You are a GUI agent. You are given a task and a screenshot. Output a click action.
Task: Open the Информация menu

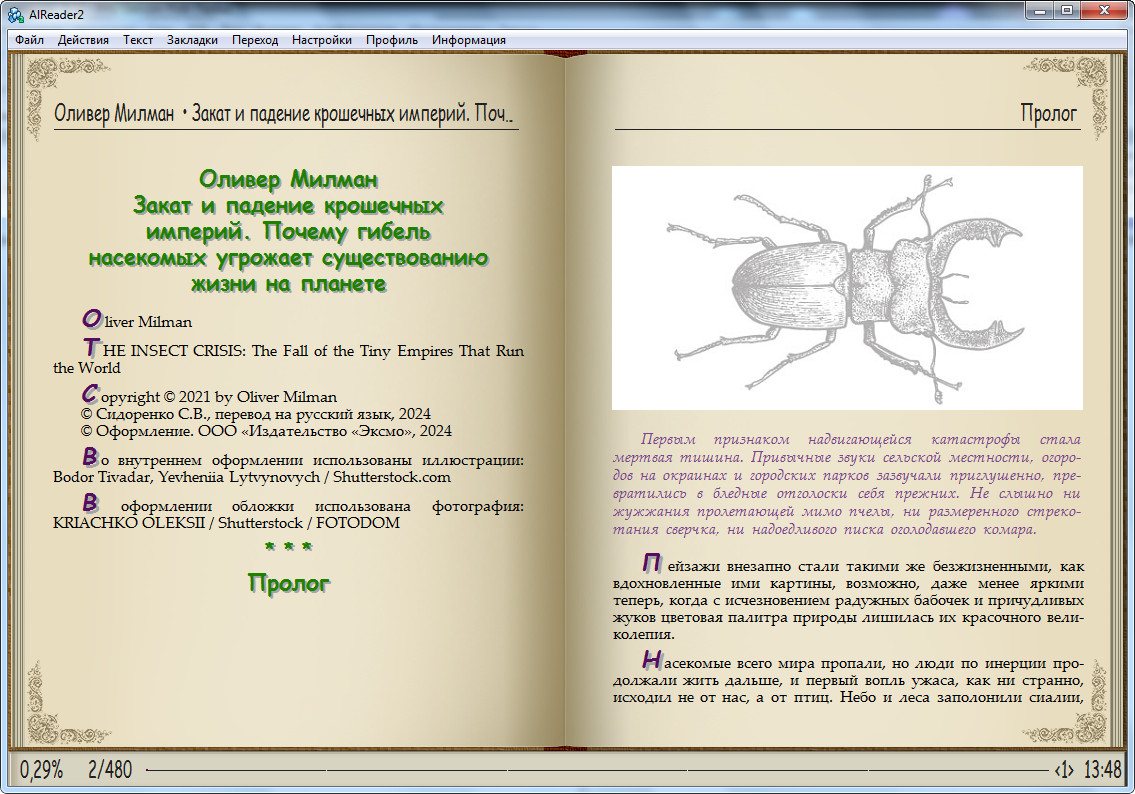[x=468, y=40]
